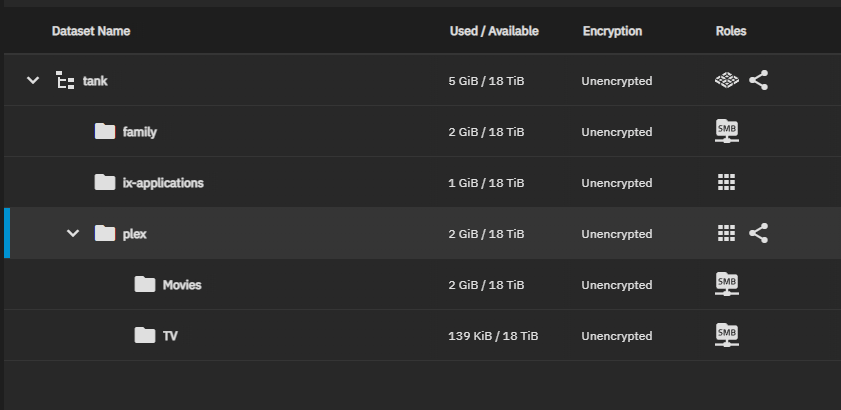This screenshot has width=841, height=410.
Task: Click the Dataset Name column header
Action: tap(91, 31)
